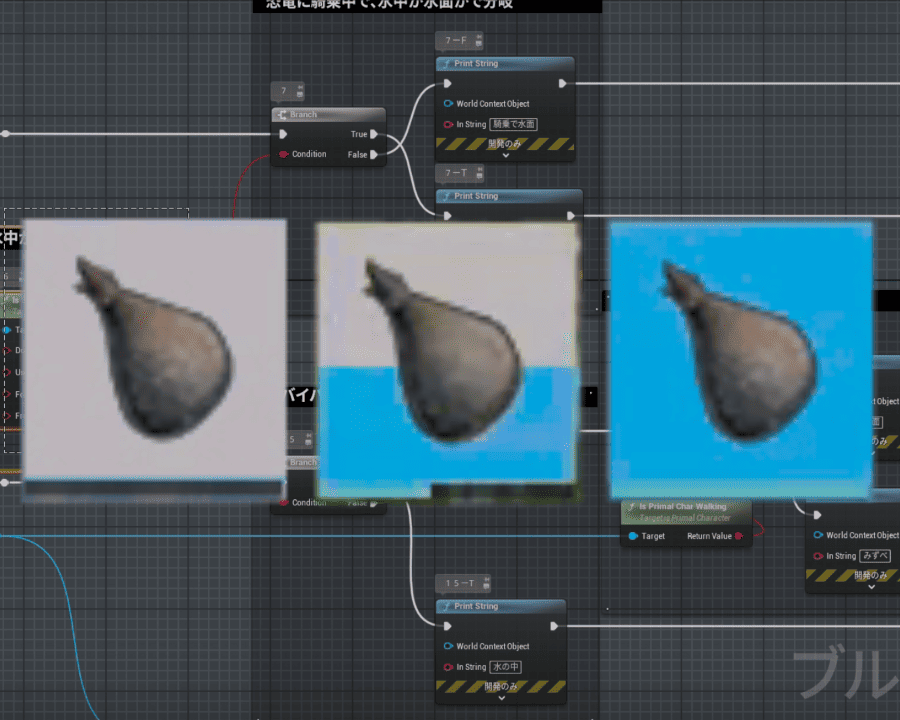Viewport: 900px width, 720px height.
Task: Expand the みずべ Print String advanced pins chevron
Action: pyautogui.click(x=871, y=587)
